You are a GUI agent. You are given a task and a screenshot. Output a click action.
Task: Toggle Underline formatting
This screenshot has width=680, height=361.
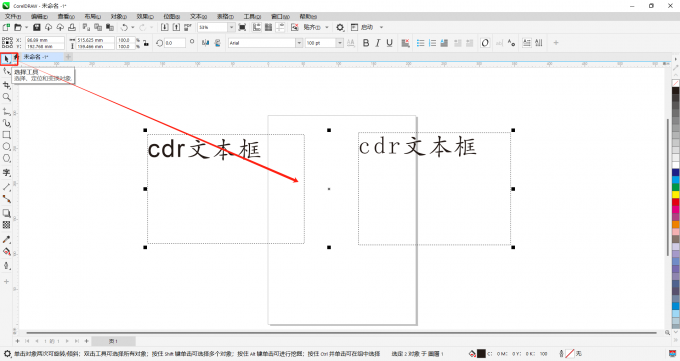tap(389, 43)
